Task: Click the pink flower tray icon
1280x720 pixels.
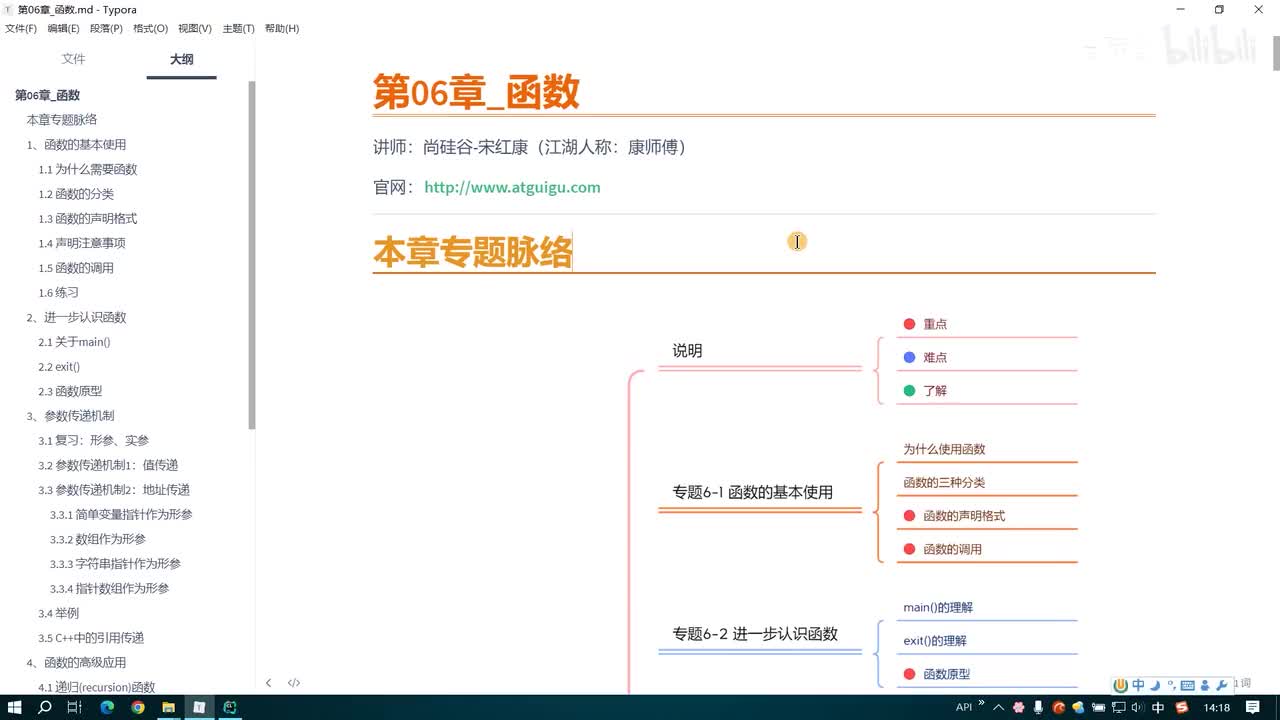Action: pyautogui.click(x=1017, y=707)
